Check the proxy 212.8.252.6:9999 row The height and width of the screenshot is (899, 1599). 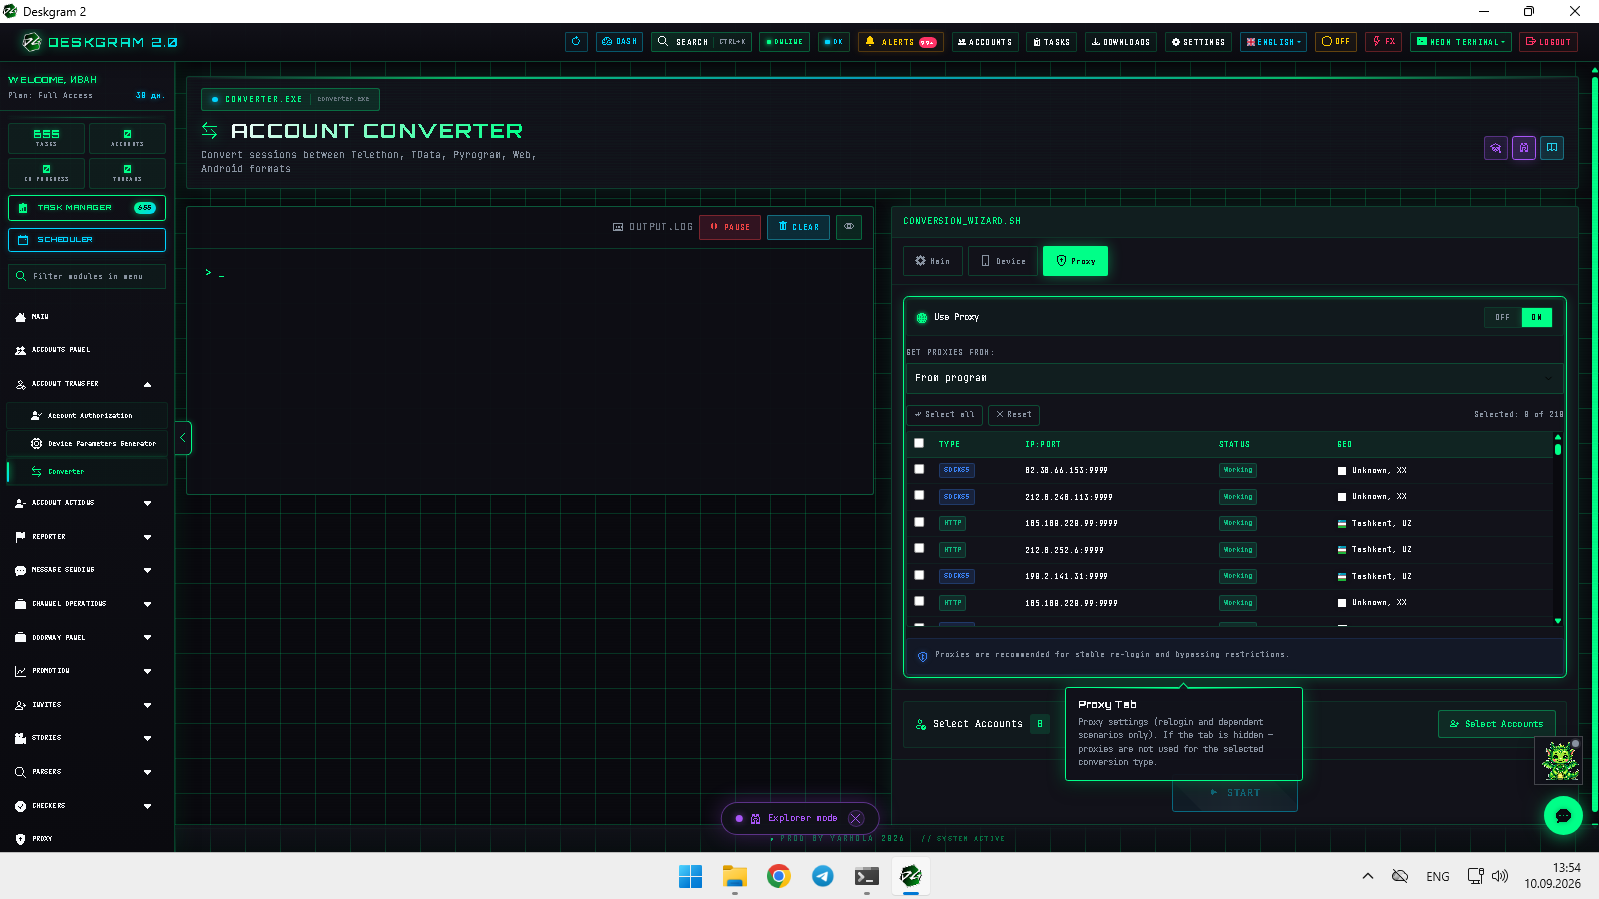[919, 549]
